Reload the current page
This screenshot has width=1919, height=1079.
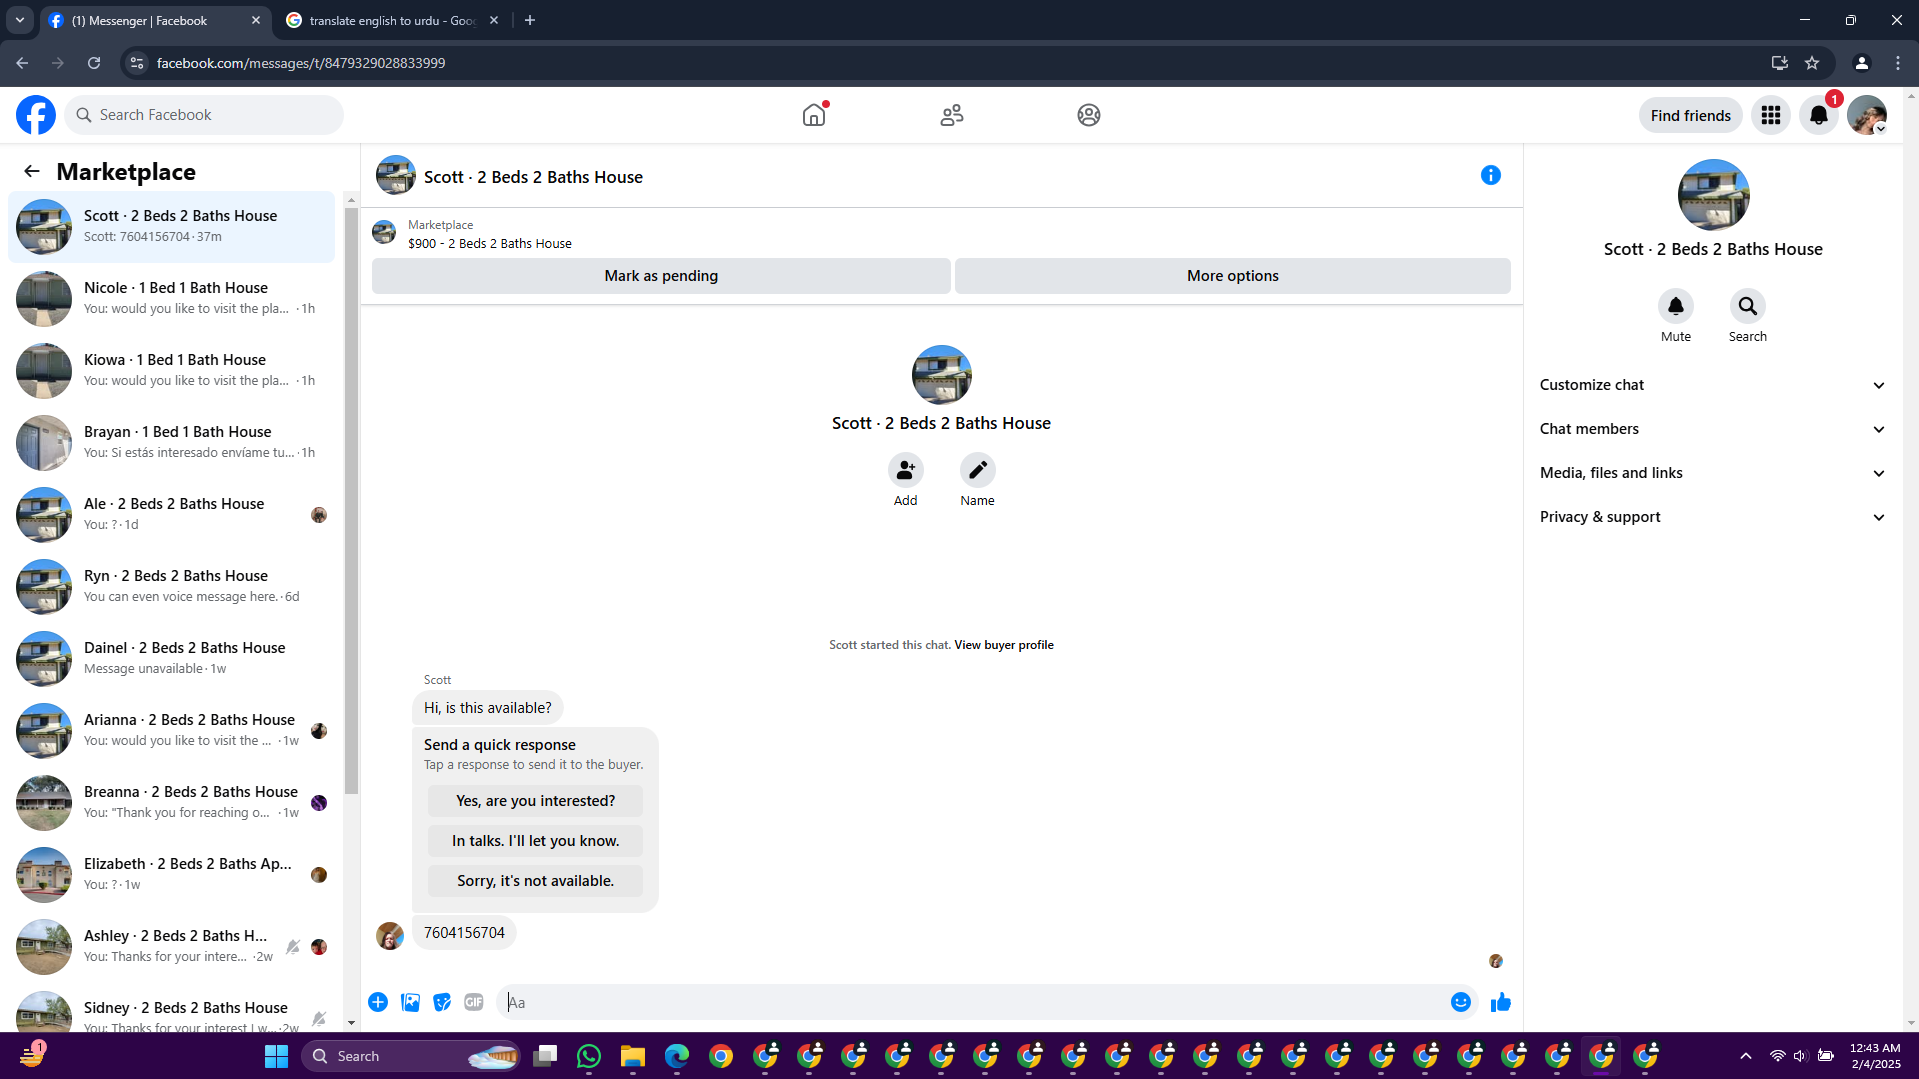click(x=94, y=63)
